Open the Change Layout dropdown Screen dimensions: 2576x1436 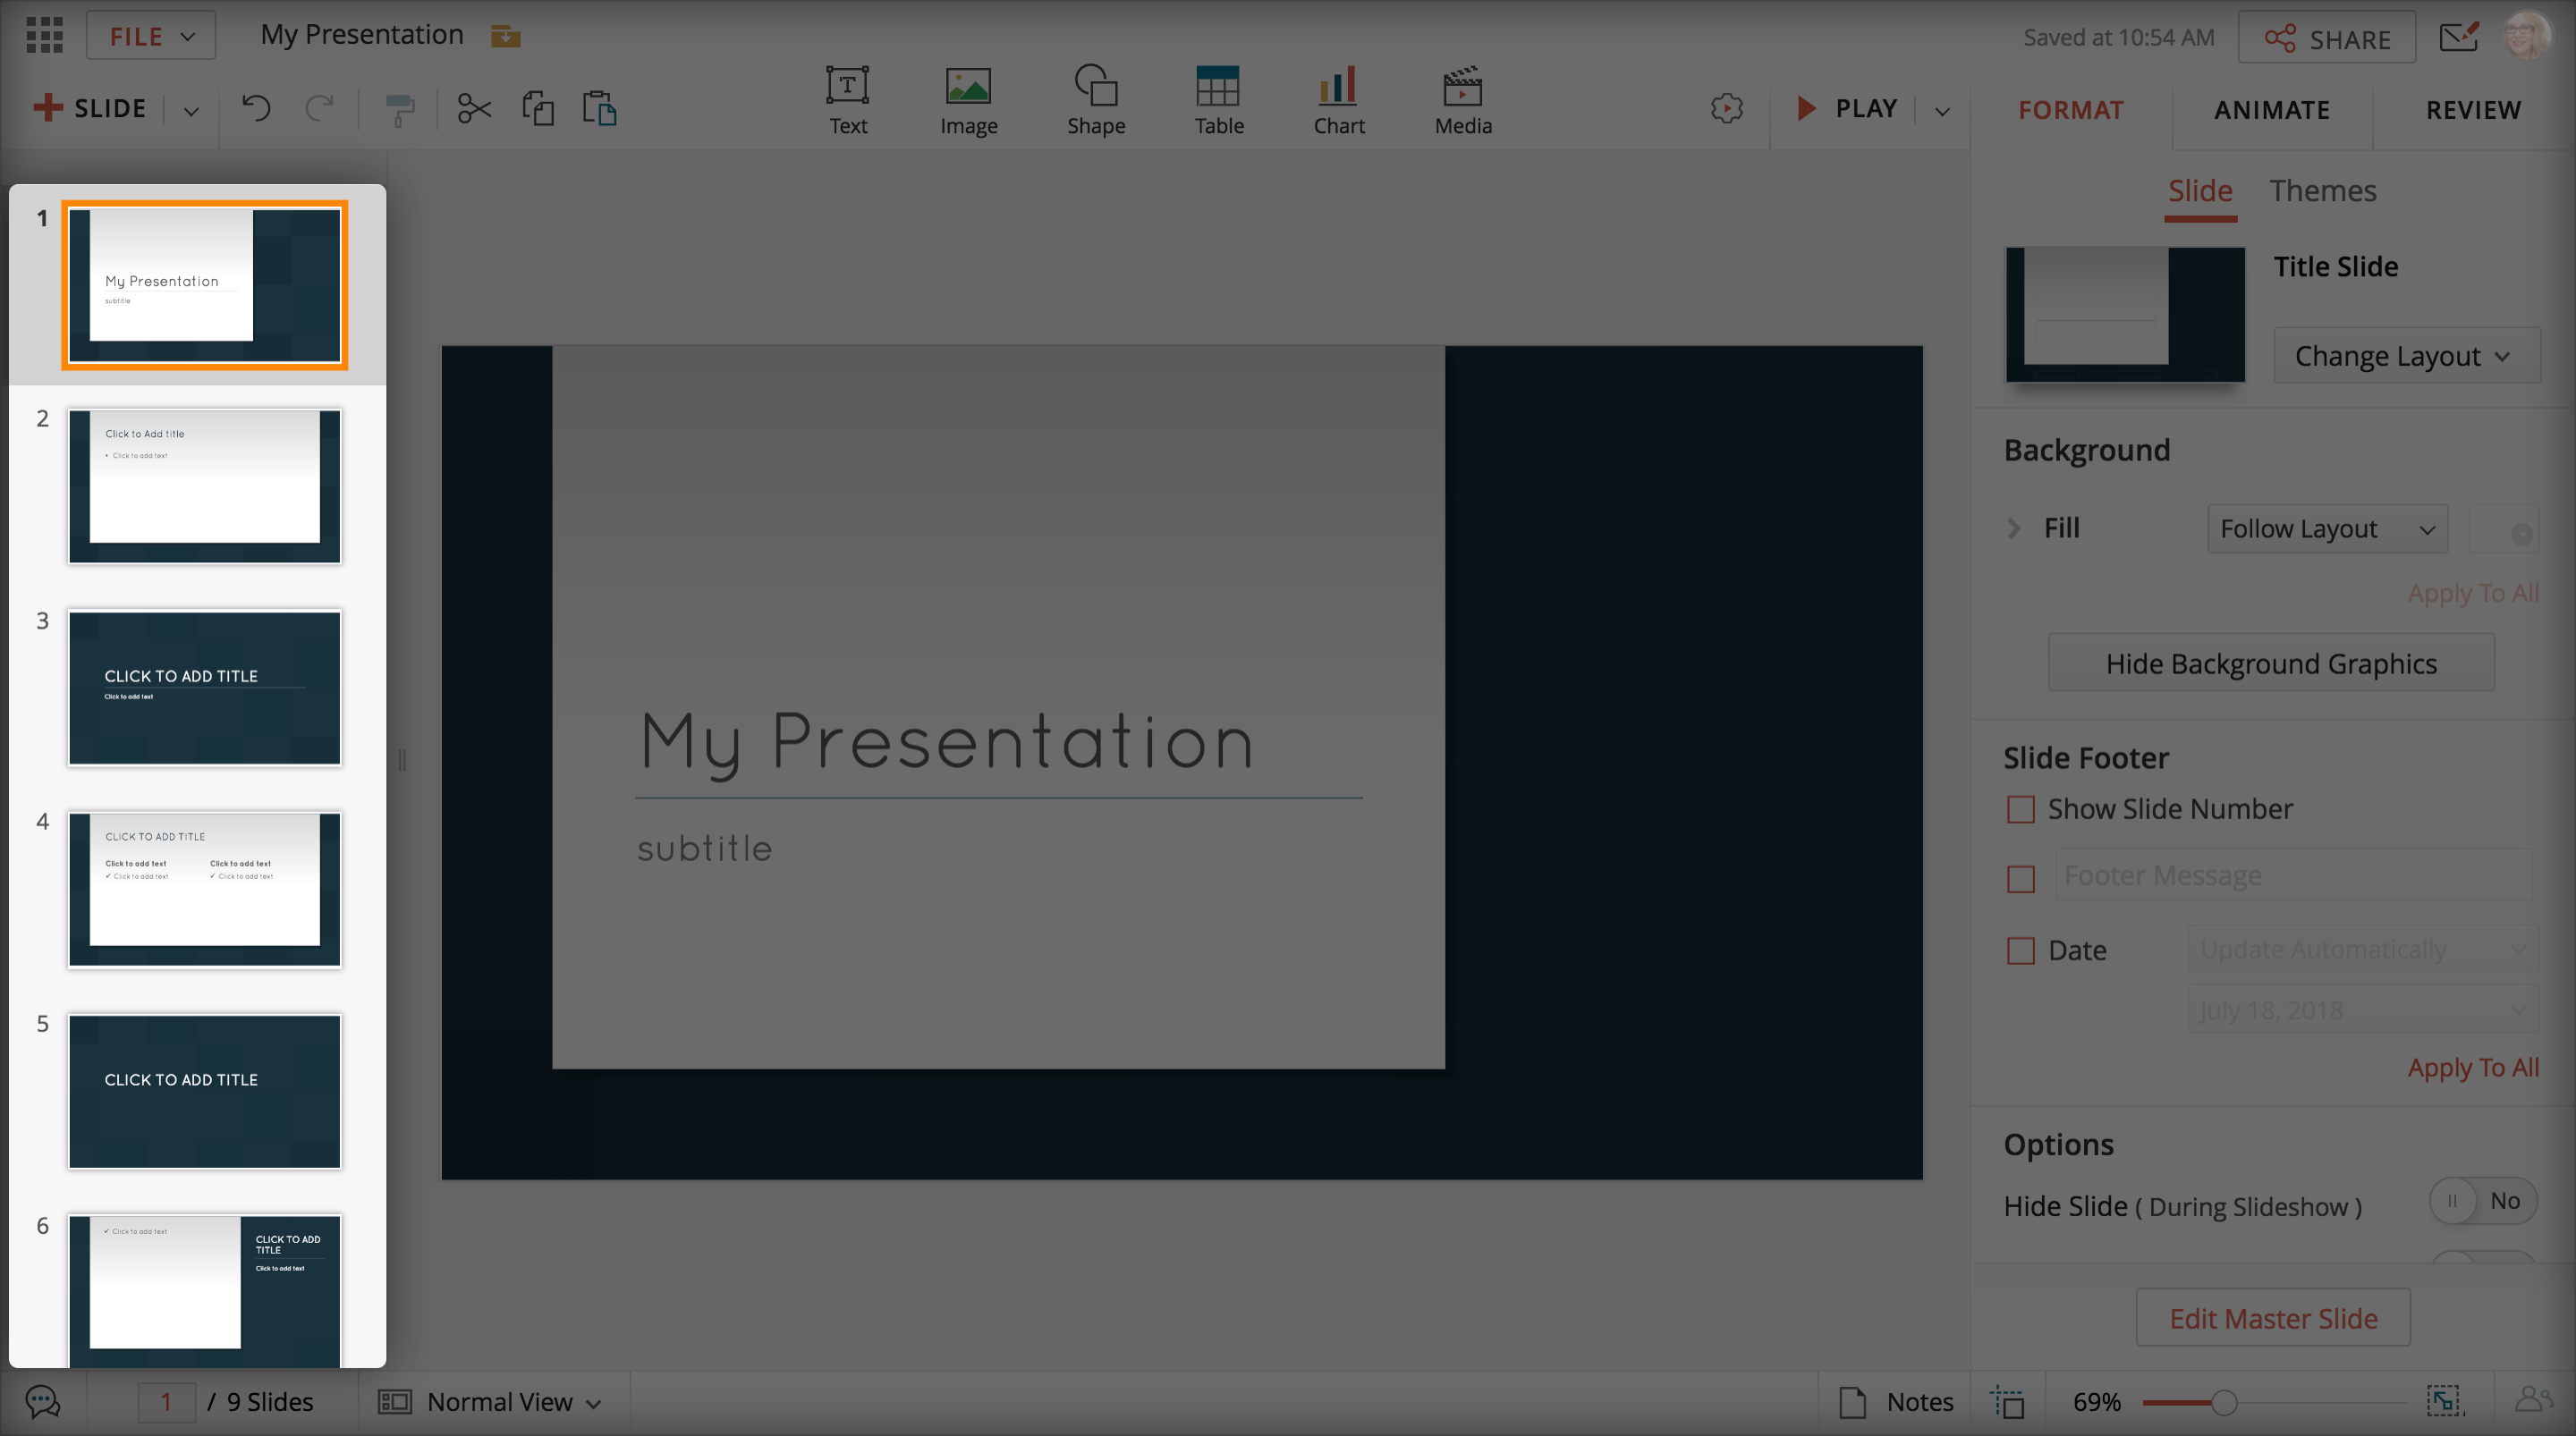(2405, 356)
